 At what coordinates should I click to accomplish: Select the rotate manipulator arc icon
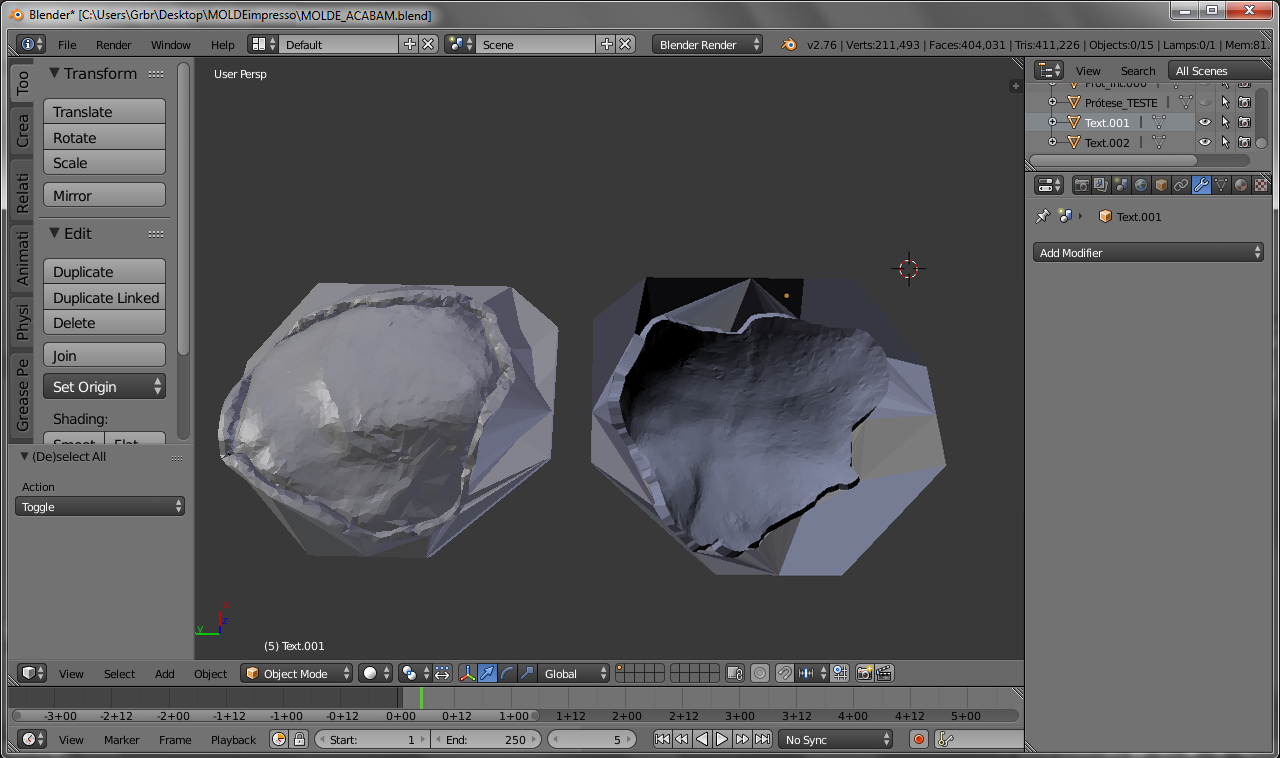[x=507, y=673]
